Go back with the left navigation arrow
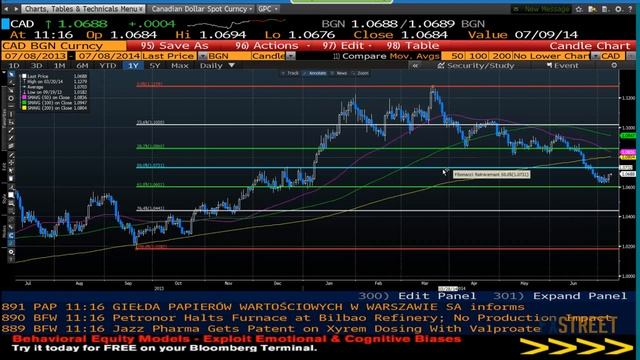This screenshot has height=360, width=640. 6,9
